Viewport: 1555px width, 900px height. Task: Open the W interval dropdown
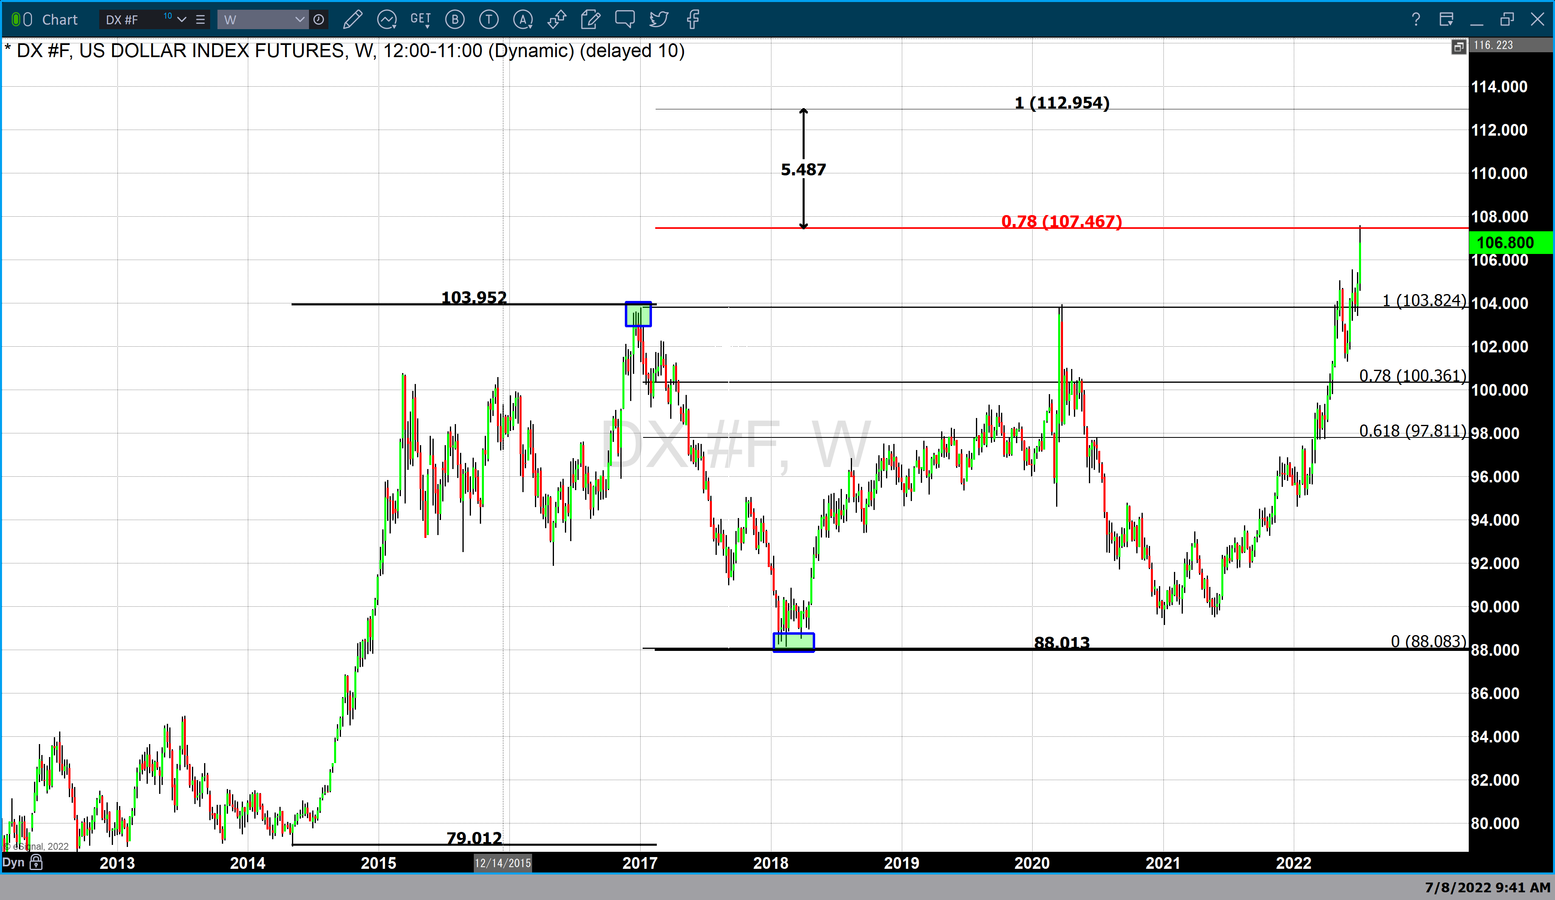(x=299, y=19)
